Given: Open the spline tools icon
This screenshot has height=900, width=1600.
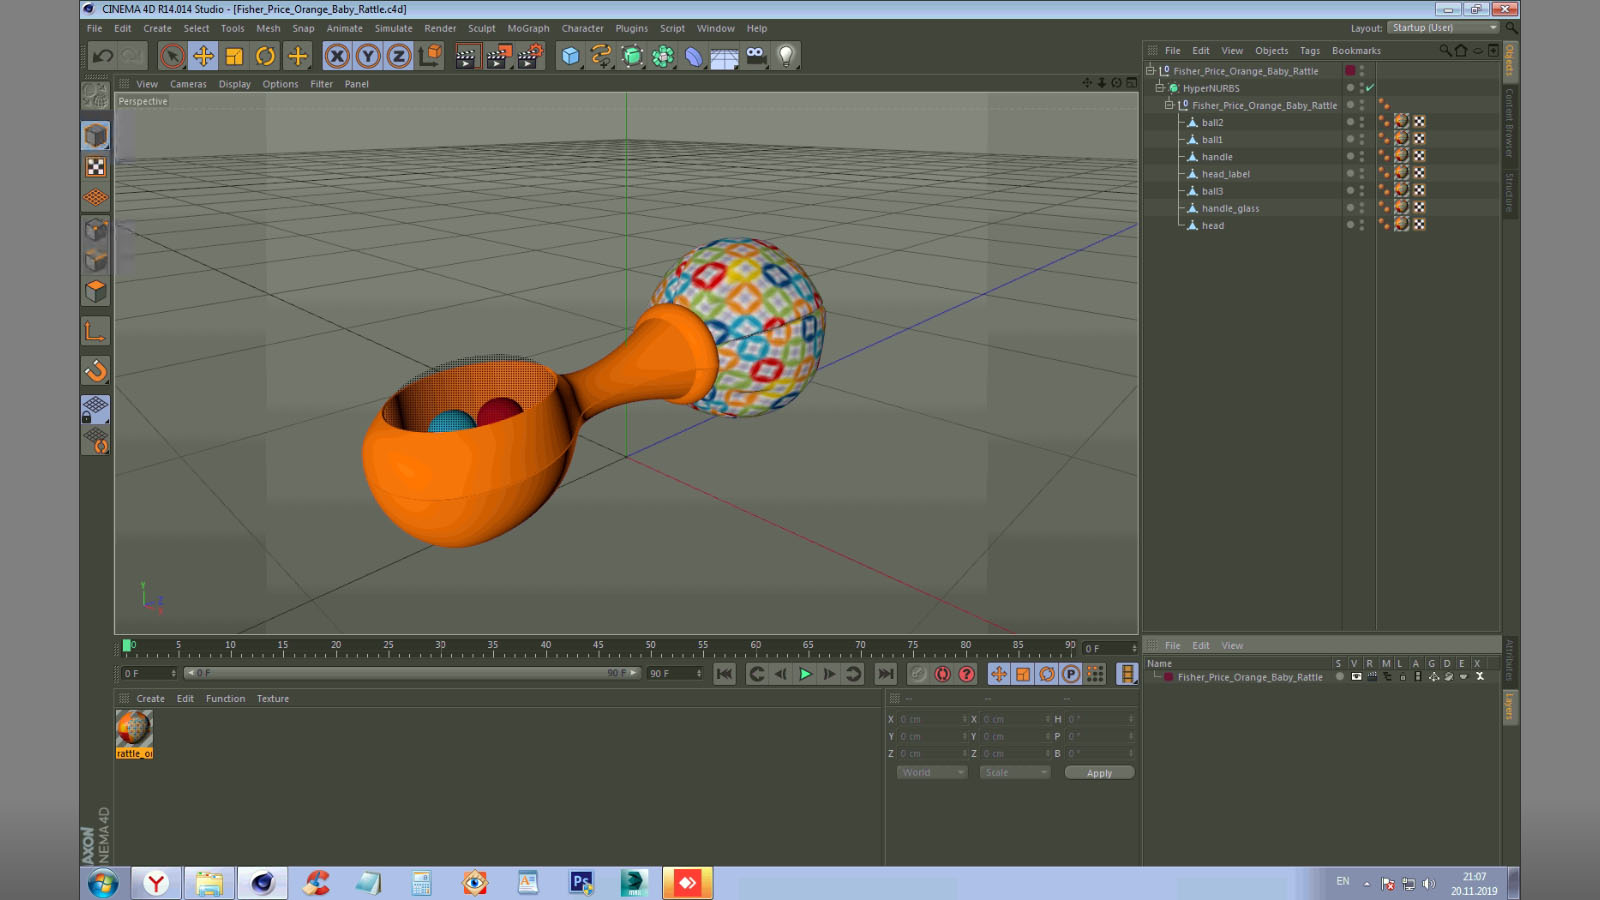Looking at the screenshot, I should pyautogui.click(x=601, y=56).
